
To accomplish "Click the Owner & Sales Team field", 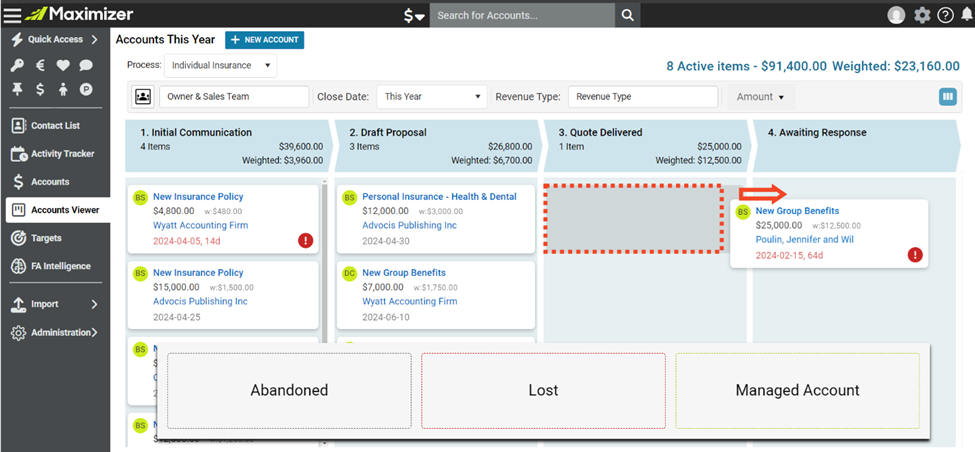I will coord(234,97).
